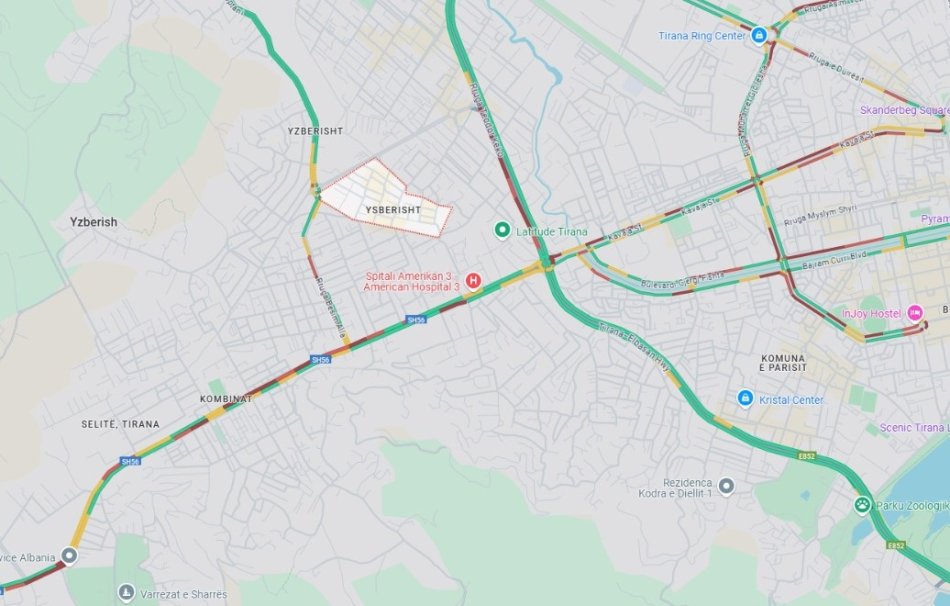Open the Rezidenca Kodra e Diellit marker
The image size is (950, 606).
click(726, 486)
